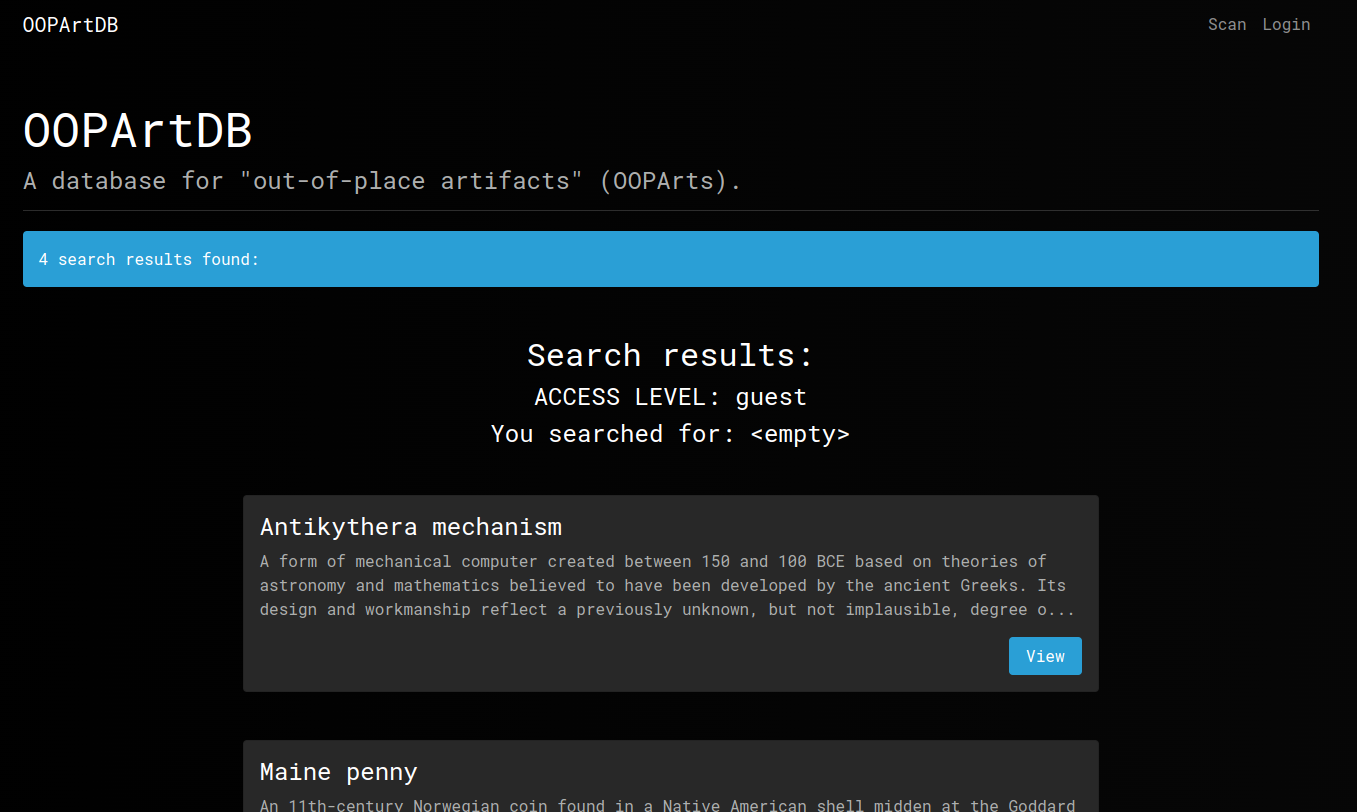Click the word "guest" in access level

[770, 397]
